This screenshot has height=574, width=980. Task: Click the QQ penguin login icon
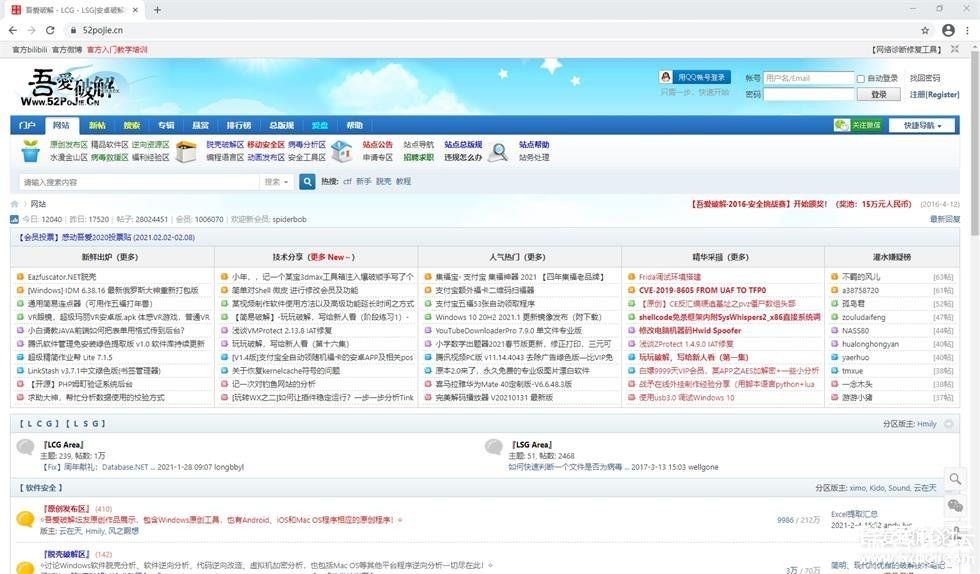[666, 77]
